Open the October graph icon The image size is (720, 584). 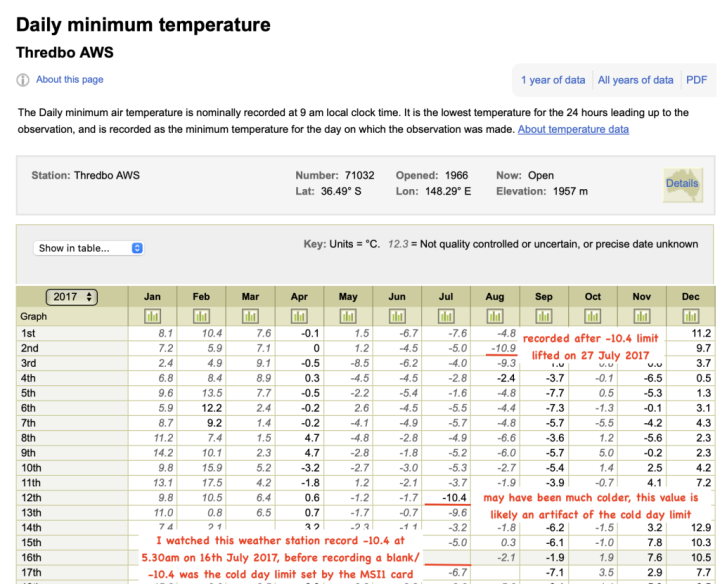pos(592,316)
